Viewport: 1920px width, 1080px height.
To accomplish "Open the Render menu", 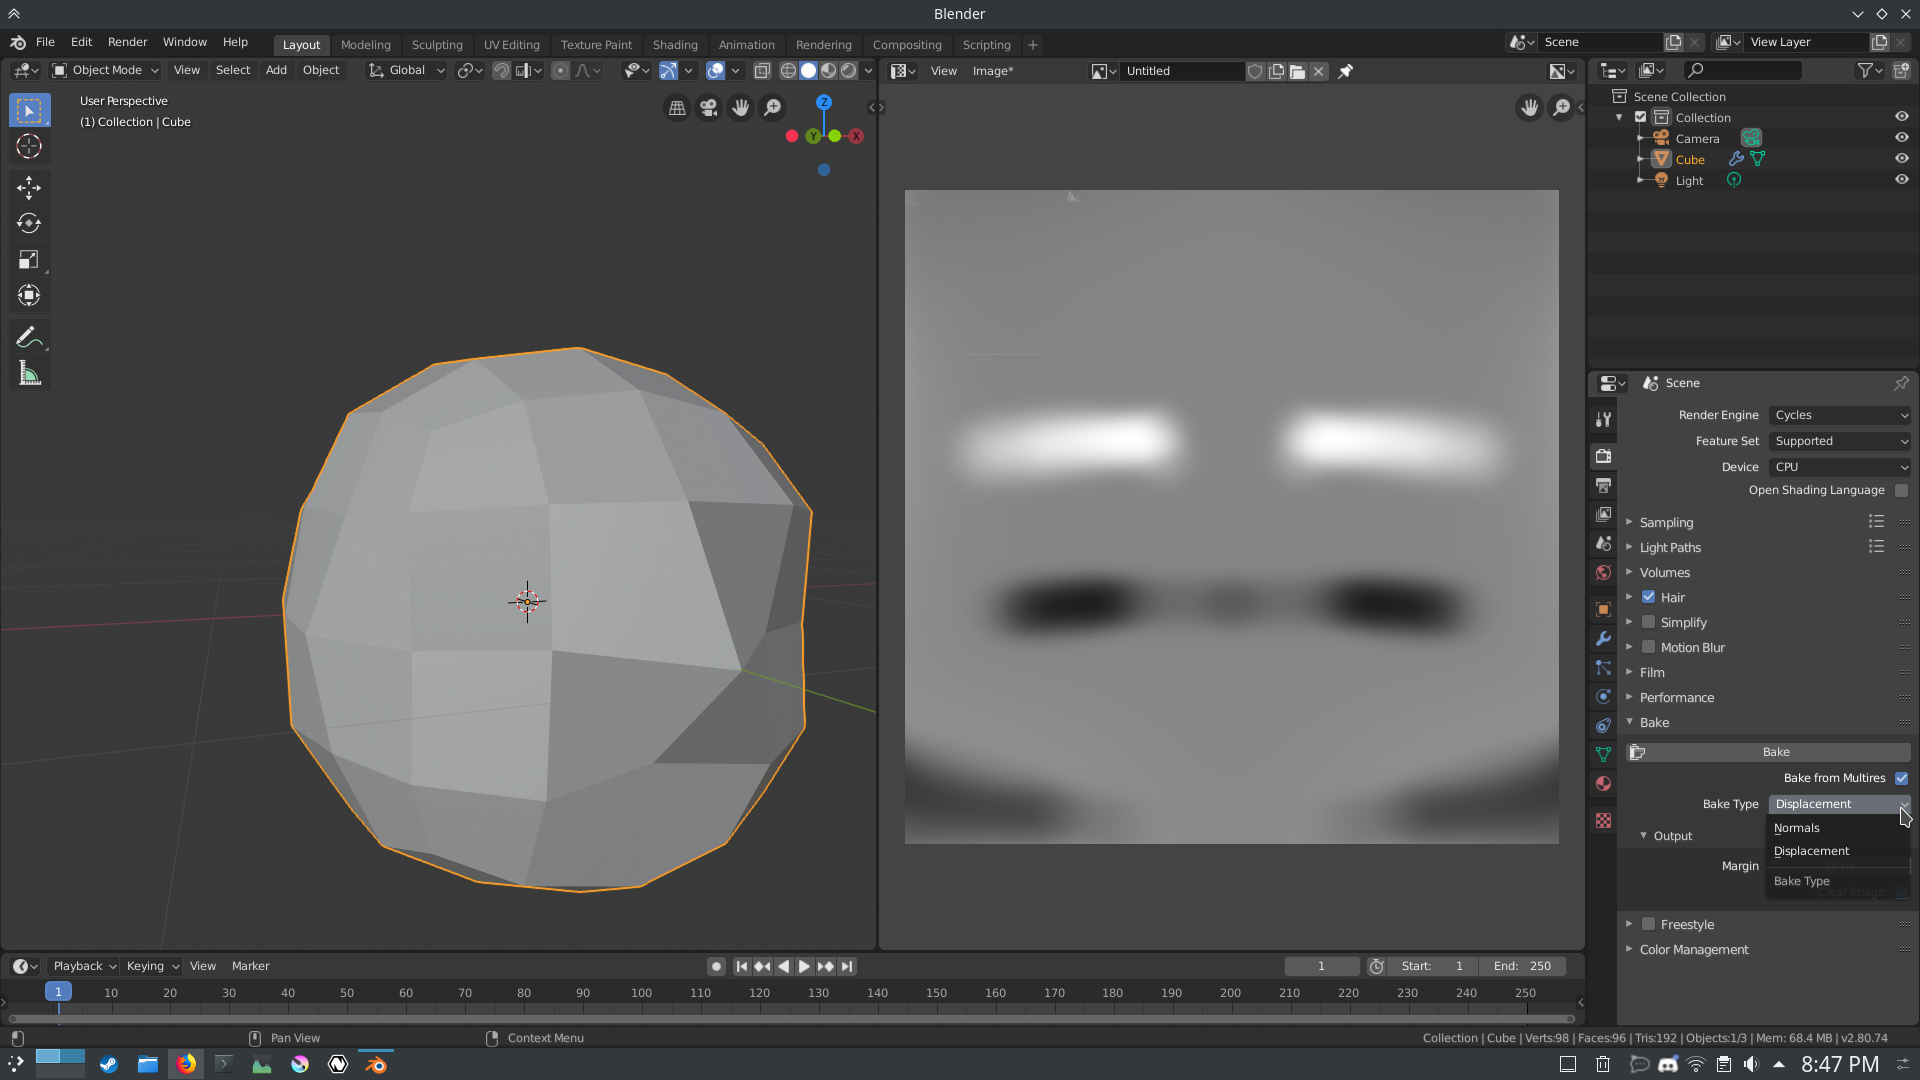I will click(x=127, y=42).
